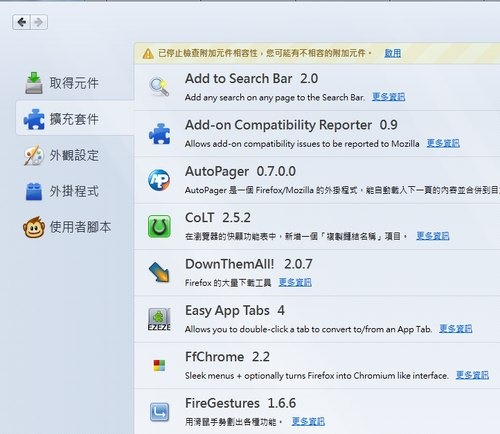Image resolution: width=500 pixels, height=434 pixels.
Task: Click the green CoLT extension icon
Action: click(159, 226)
